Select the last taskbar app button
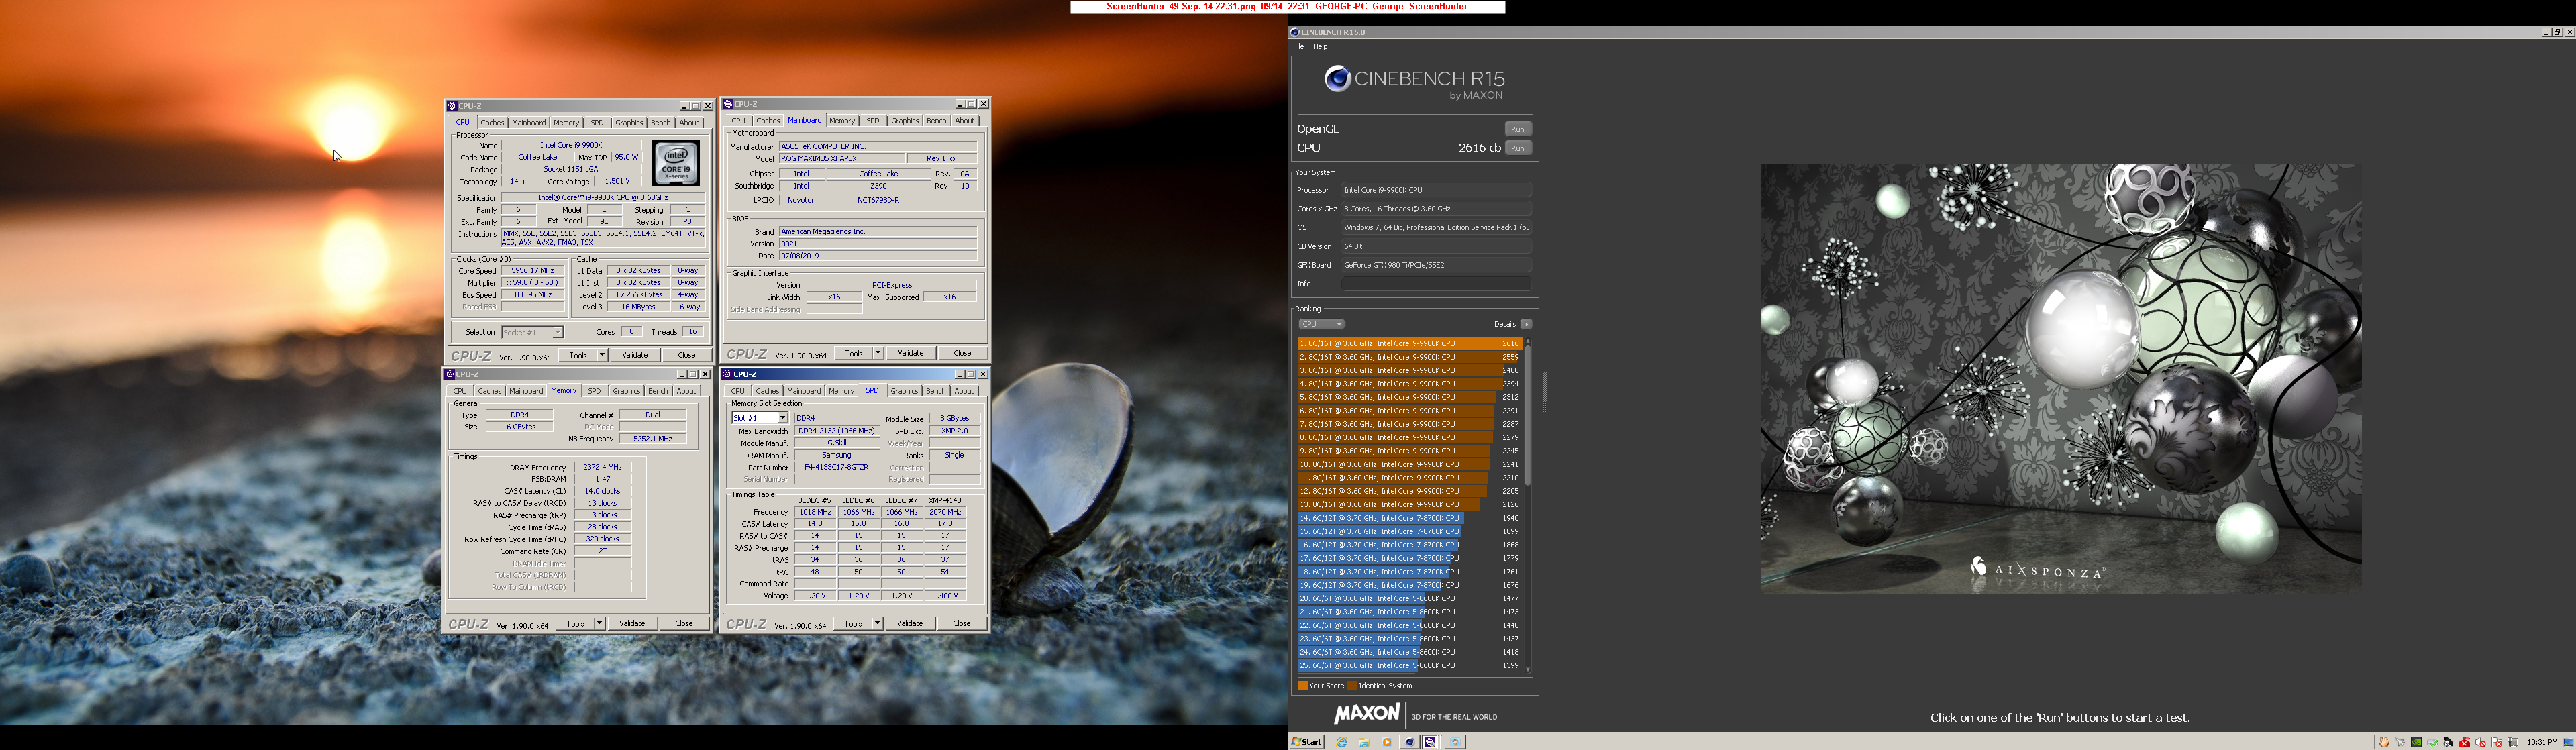Image resolution: width=2576 pixels, height=750 pixels. click(x=1455, y=742)
